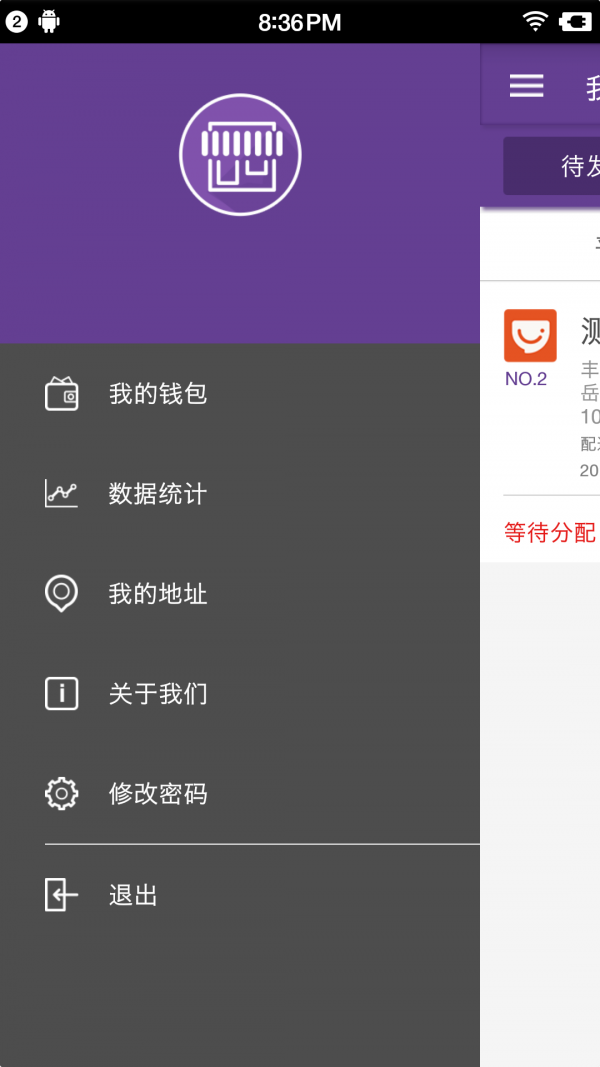The width and height of the screenshot is (600, 1067).
Task: Tap the Android icon in status bar
Action: (49, 21)
